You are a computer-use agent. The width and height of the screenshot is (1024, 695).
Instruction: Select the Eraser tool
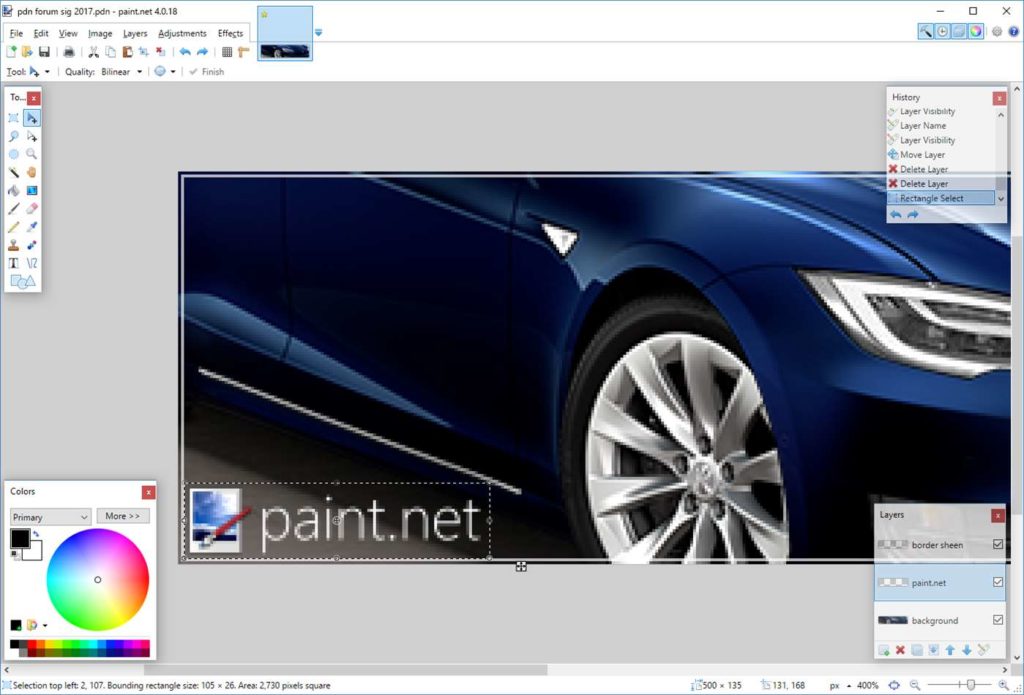click(31, 208)
